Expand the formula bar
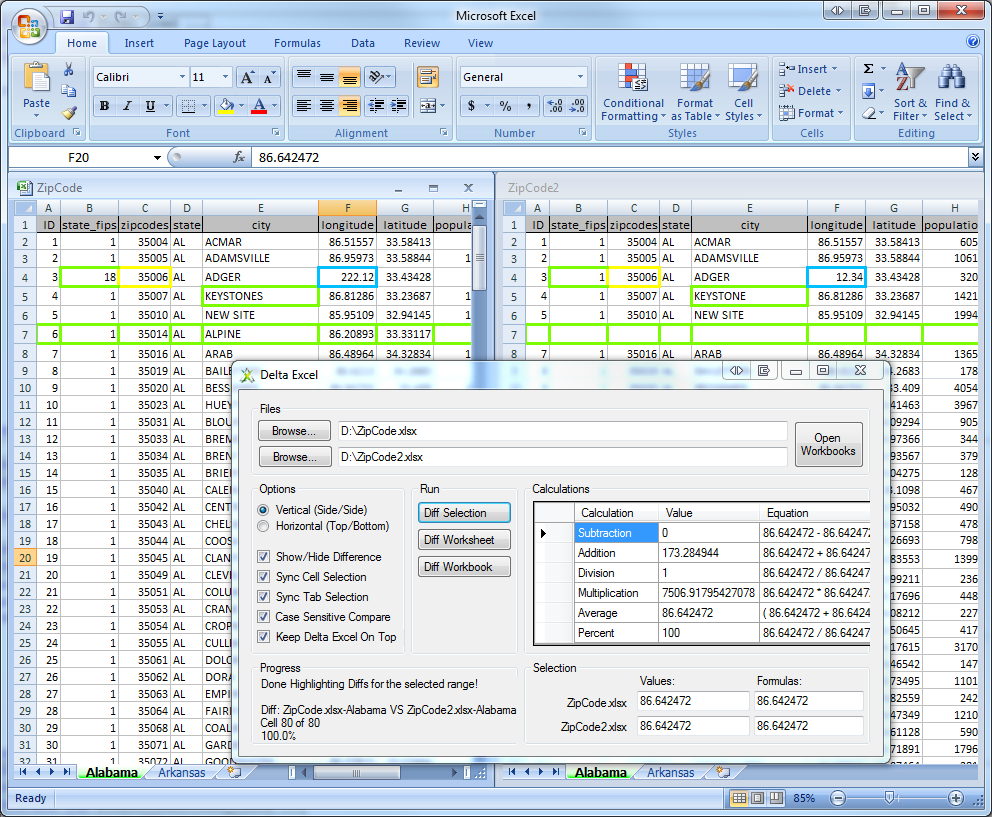This screenshot has width=992, height=817. [975, 156]
